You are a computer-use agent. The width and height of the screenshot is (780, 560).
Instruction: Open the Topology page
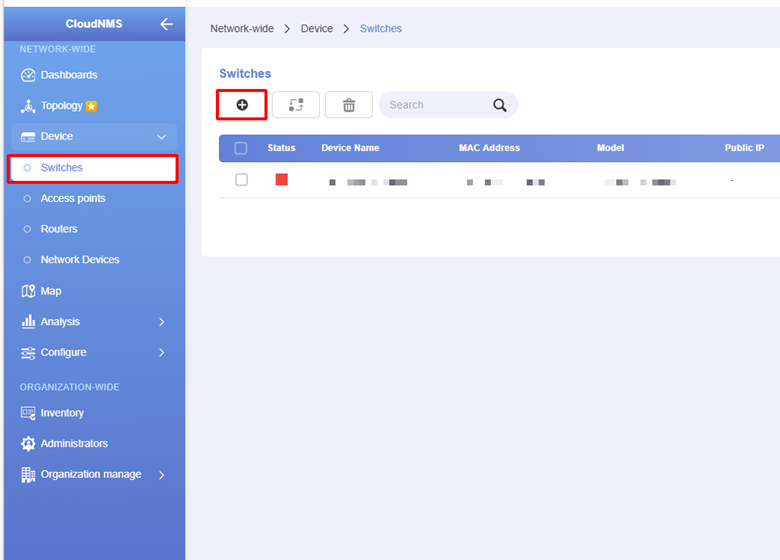(x=61, y=106)
